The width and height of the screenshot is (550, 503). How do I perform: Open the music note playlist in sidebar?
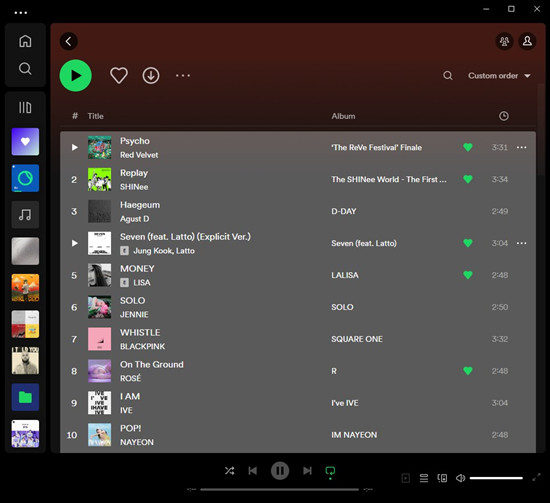[x=25, y=215]
